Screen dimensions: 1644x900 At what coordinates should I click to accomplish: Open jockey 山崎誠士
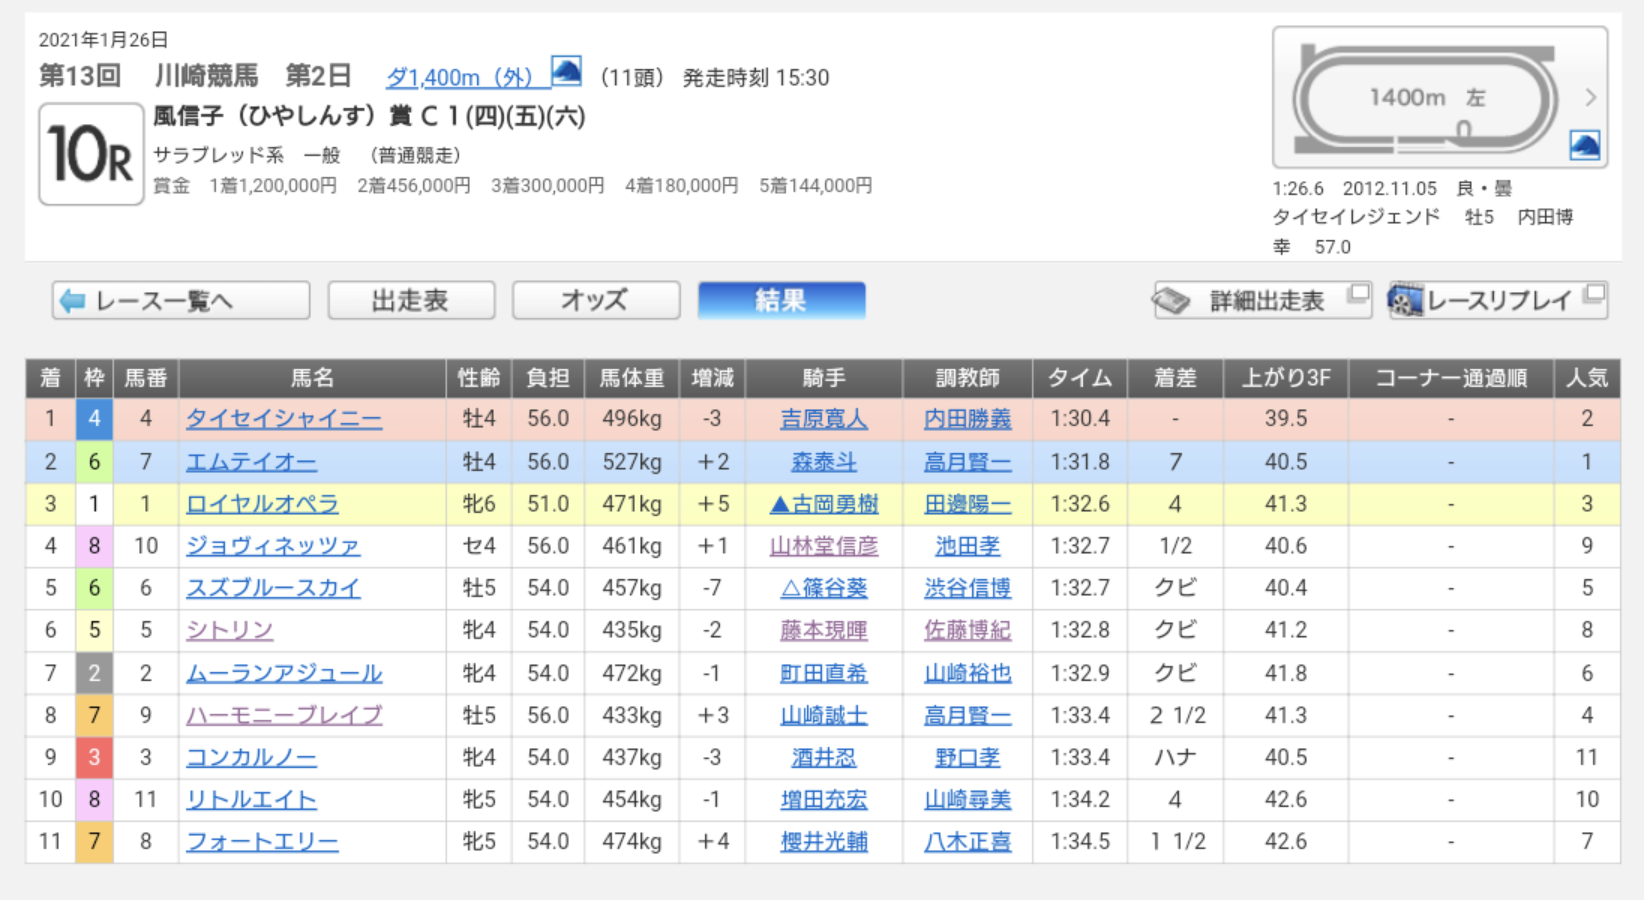point(824,715)
